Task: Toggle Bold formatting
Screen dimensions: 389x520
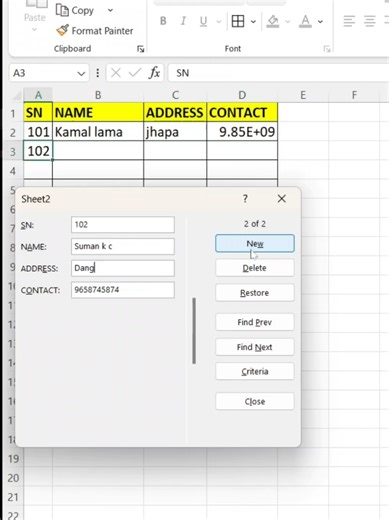Action: point(163,21)
